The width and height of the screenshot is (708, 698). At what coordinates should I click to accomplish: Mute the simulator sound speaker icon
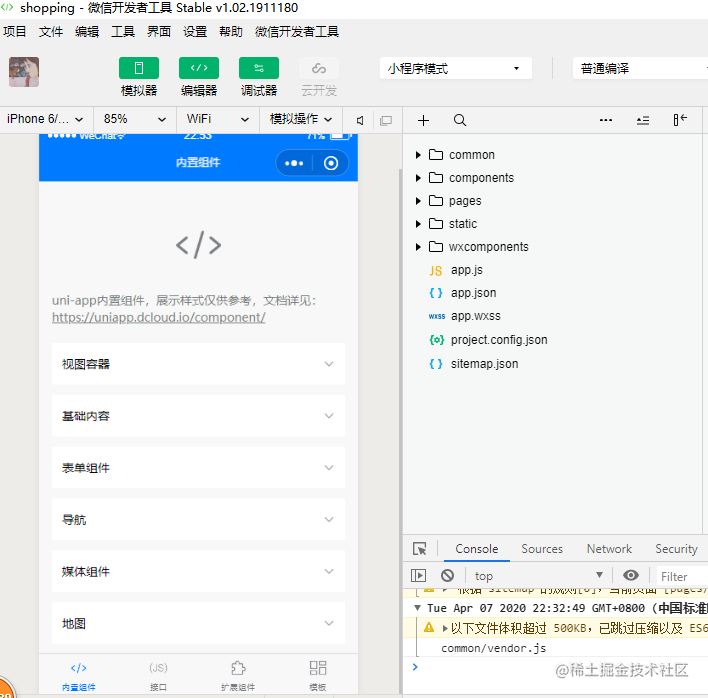pos(360,121)
